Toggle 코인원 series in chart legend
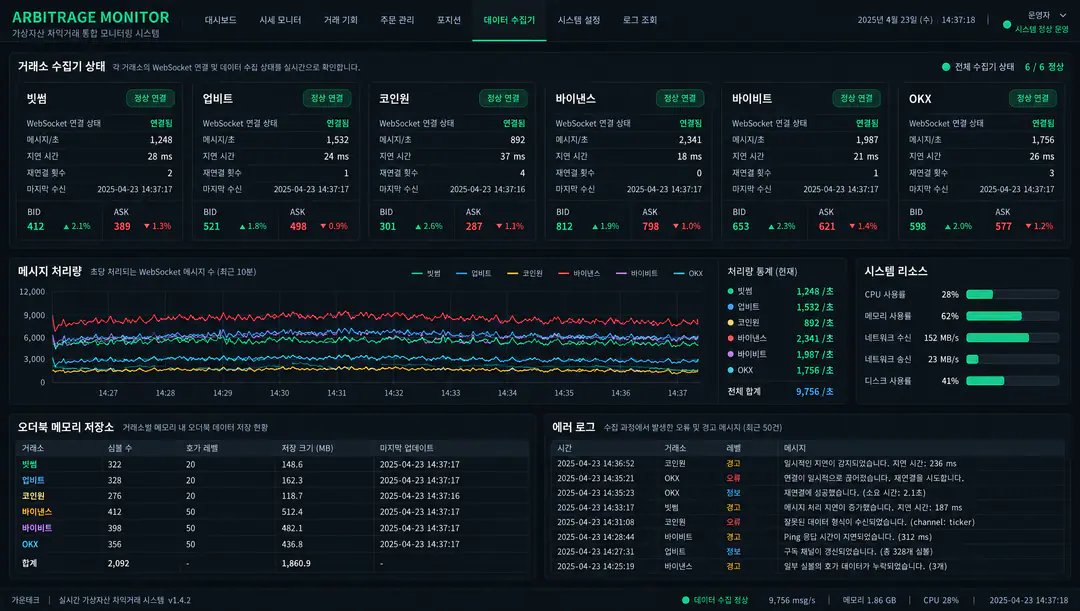Viewport: 1080px width, 611px height. [525, 273]
